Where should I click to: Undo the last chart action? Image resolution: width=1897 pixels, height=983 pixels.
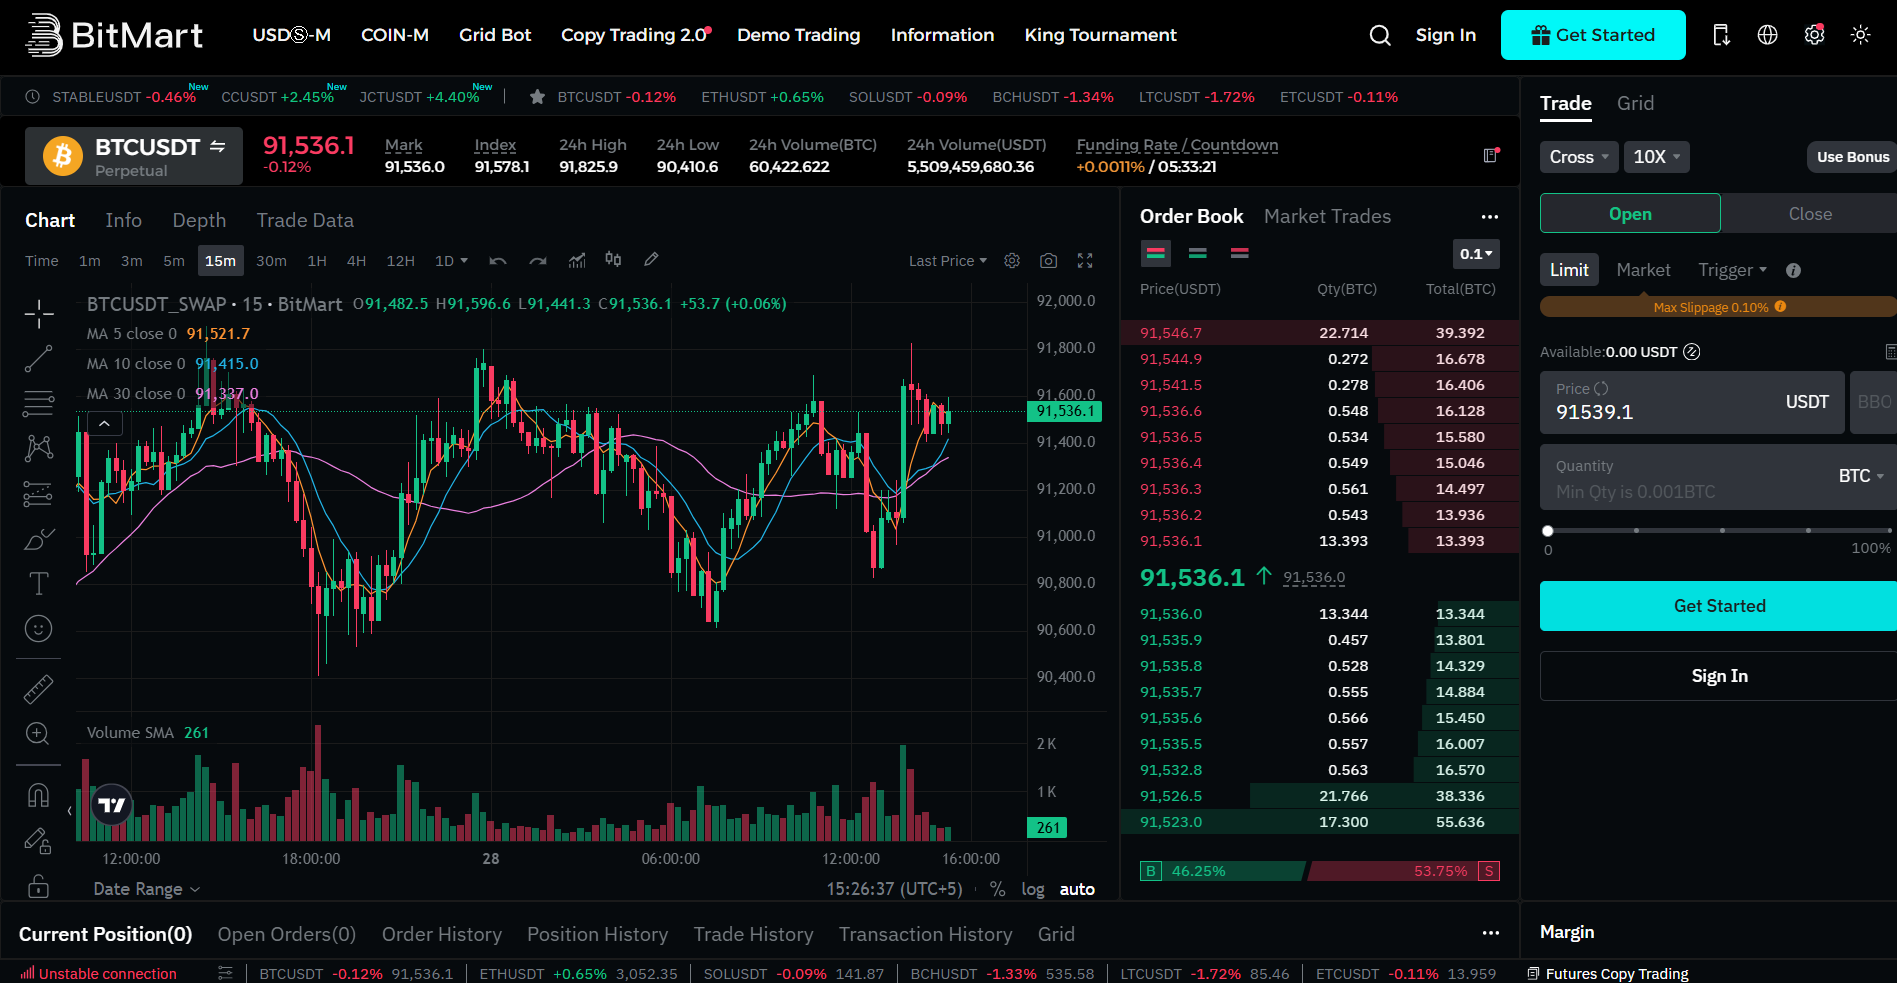[x=497, y=260]
